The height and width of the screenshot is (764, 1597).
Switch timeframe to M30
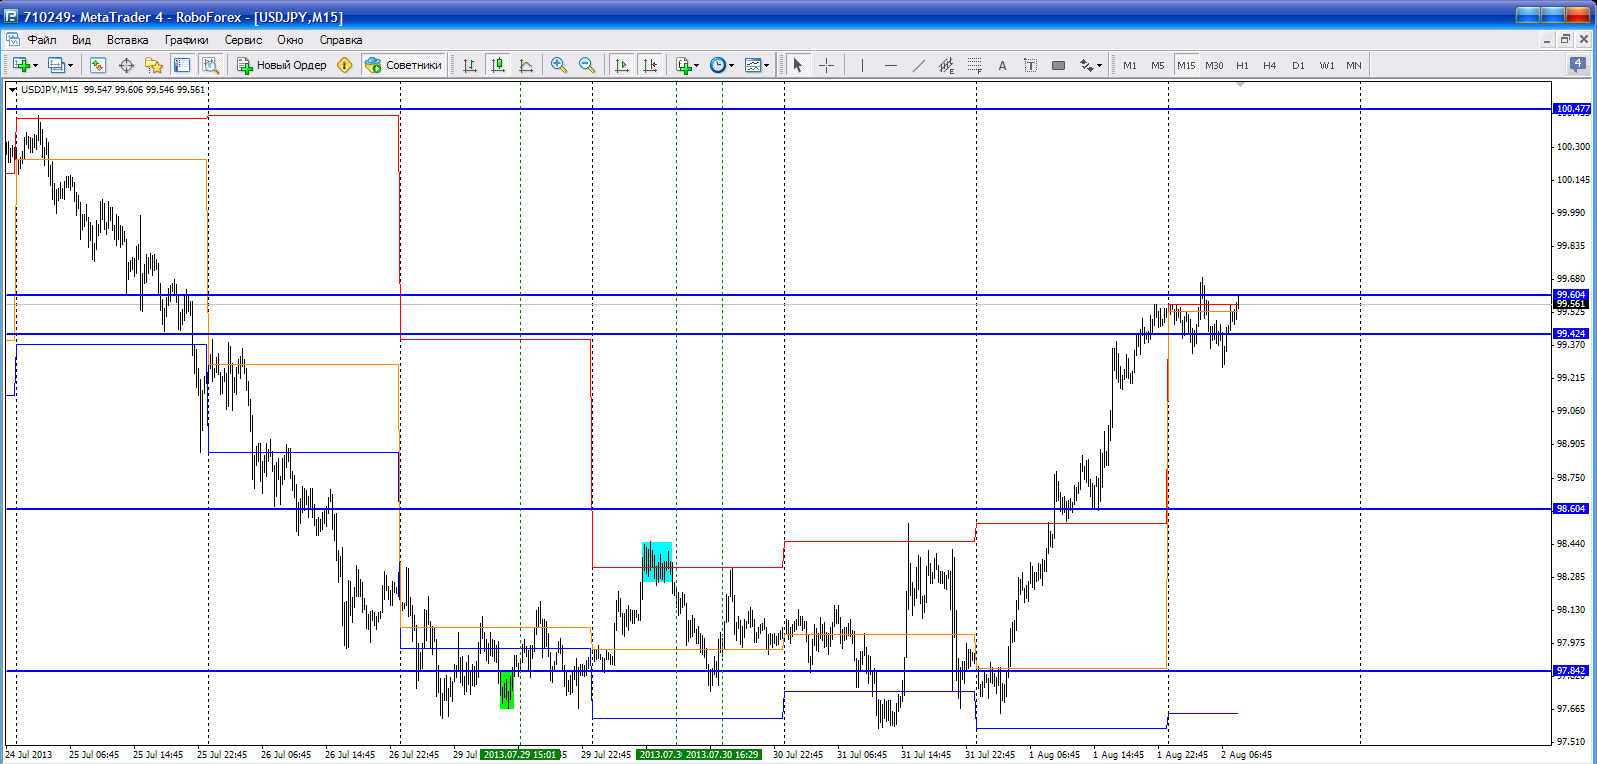click(1214, 65)
